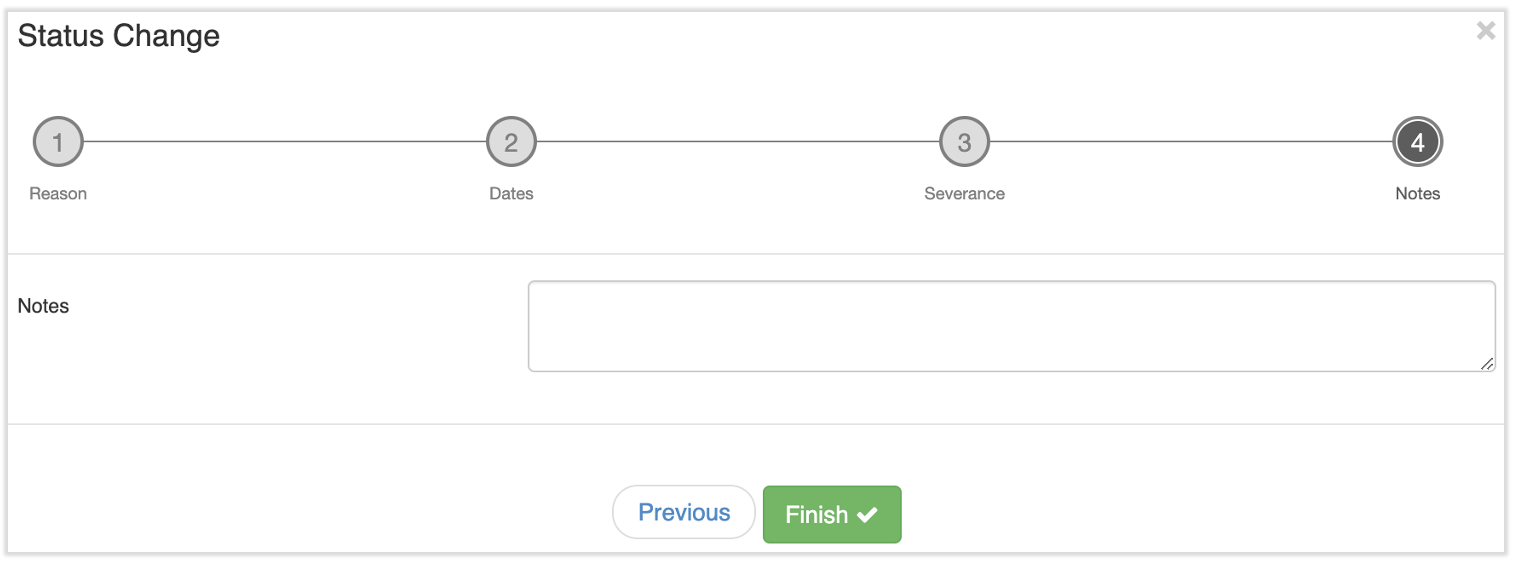Click progress line between steps 2 and 3
Screen dimensions: 1516x564
point(738,142)
